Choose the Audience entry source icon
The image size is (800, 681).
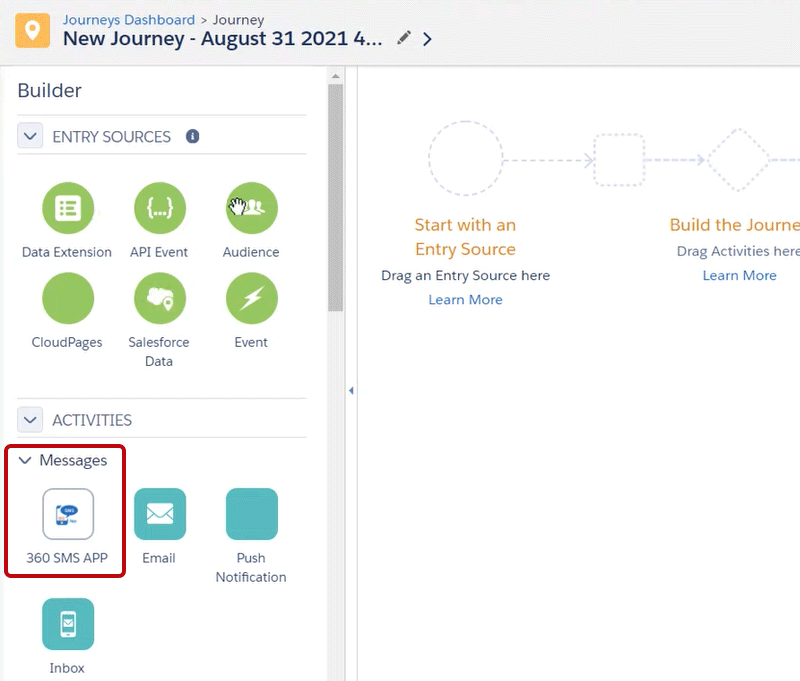251,209
